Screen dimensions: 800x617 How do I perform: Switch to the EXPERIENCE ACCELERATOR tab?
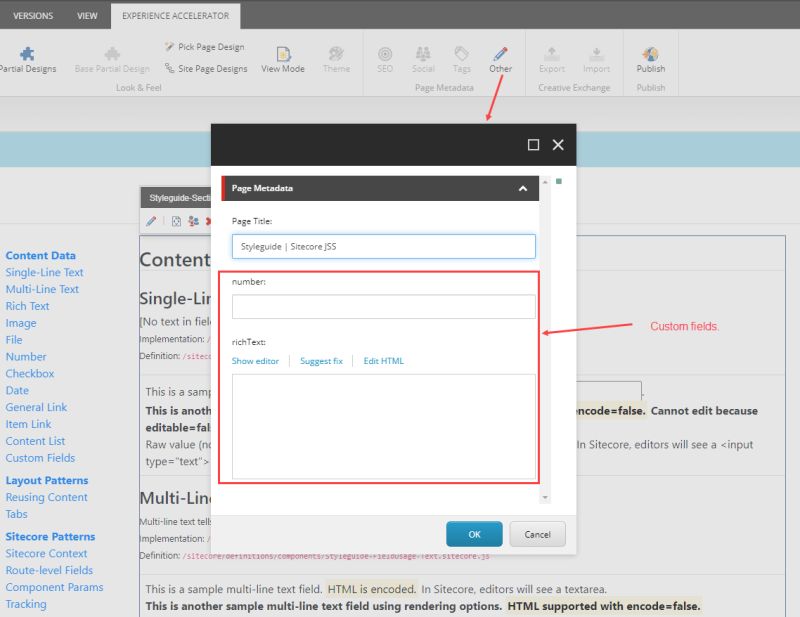coord(175,15)
